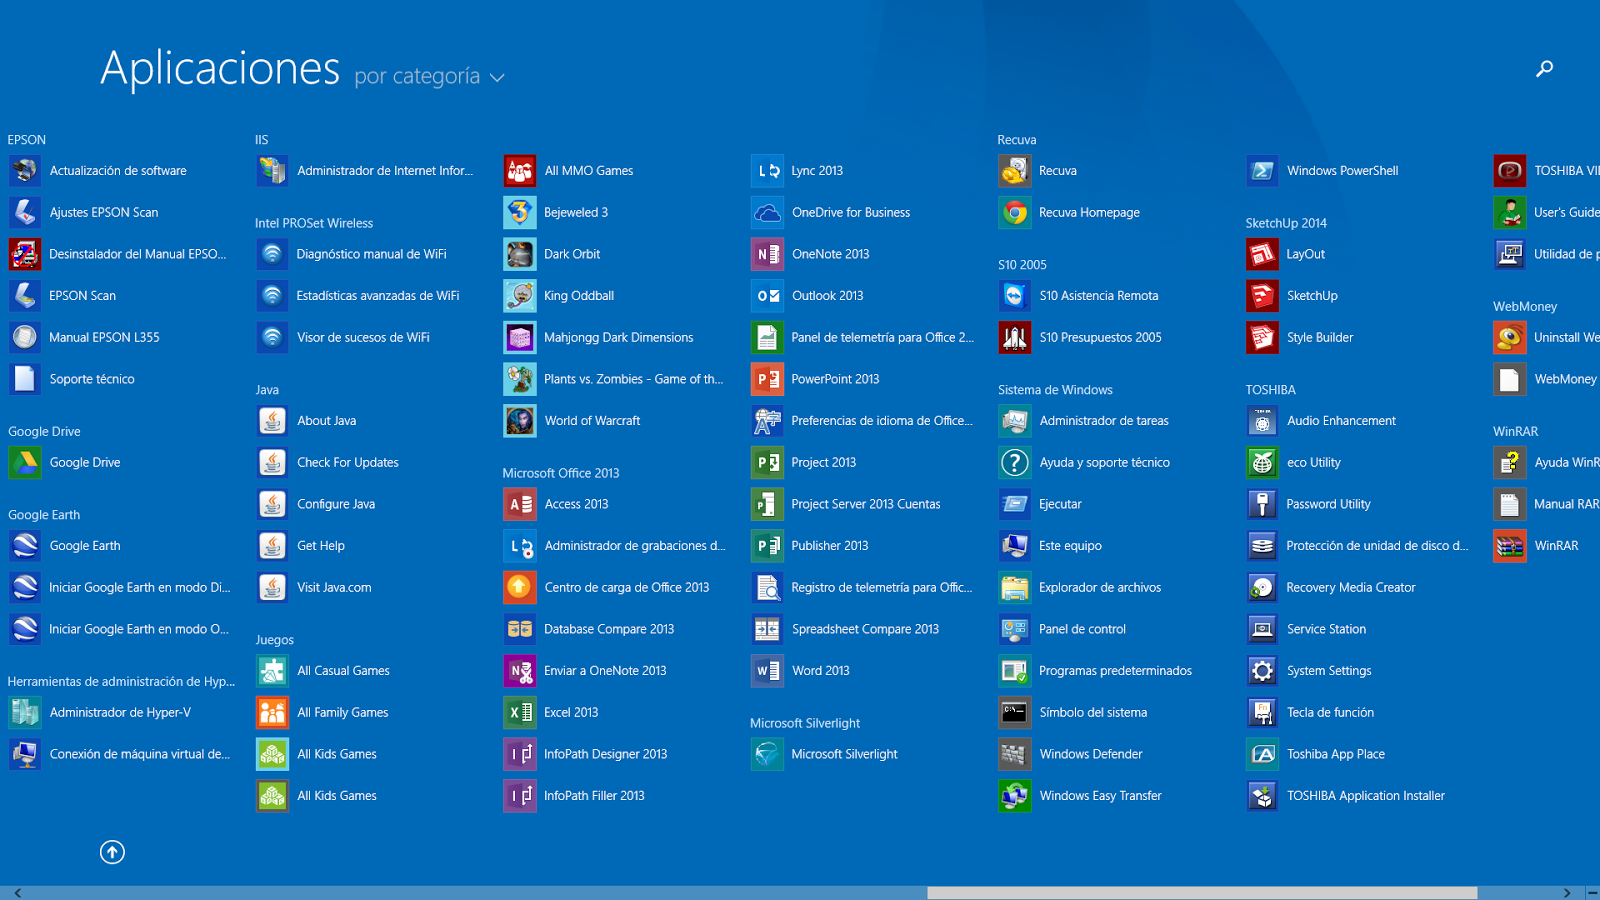The width and height of the screenshot is (1600, 900).
Task: Select the 'Configure Java' label
Action: coord(336,504)
